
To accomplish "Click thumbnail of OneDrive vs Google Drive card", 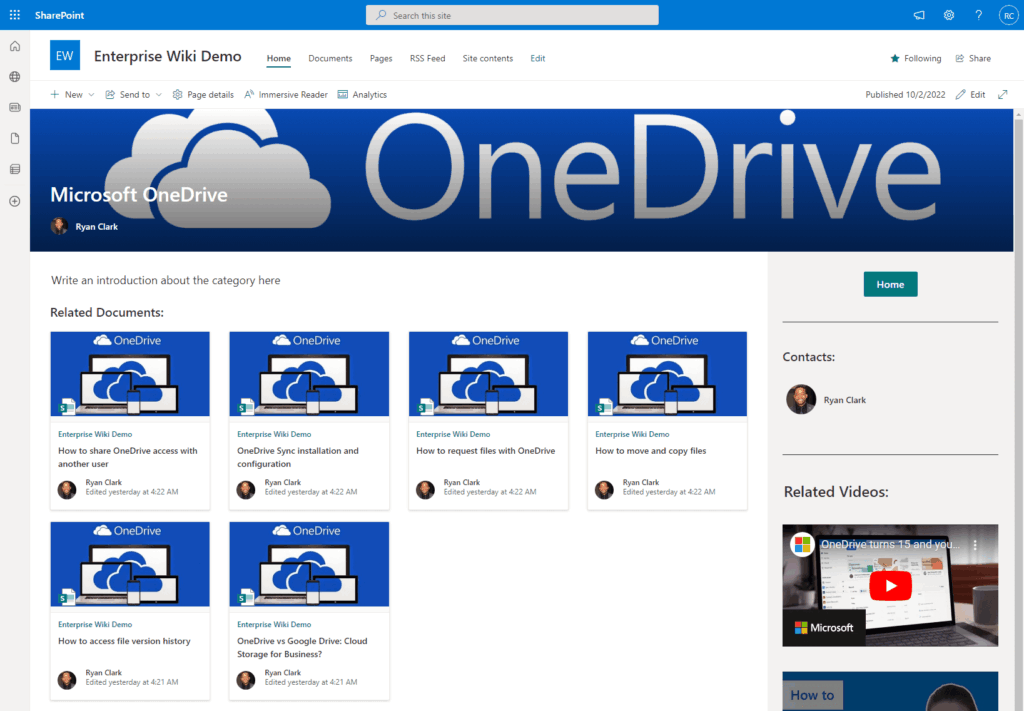I will pyautogui.click(x=309, y=564).
